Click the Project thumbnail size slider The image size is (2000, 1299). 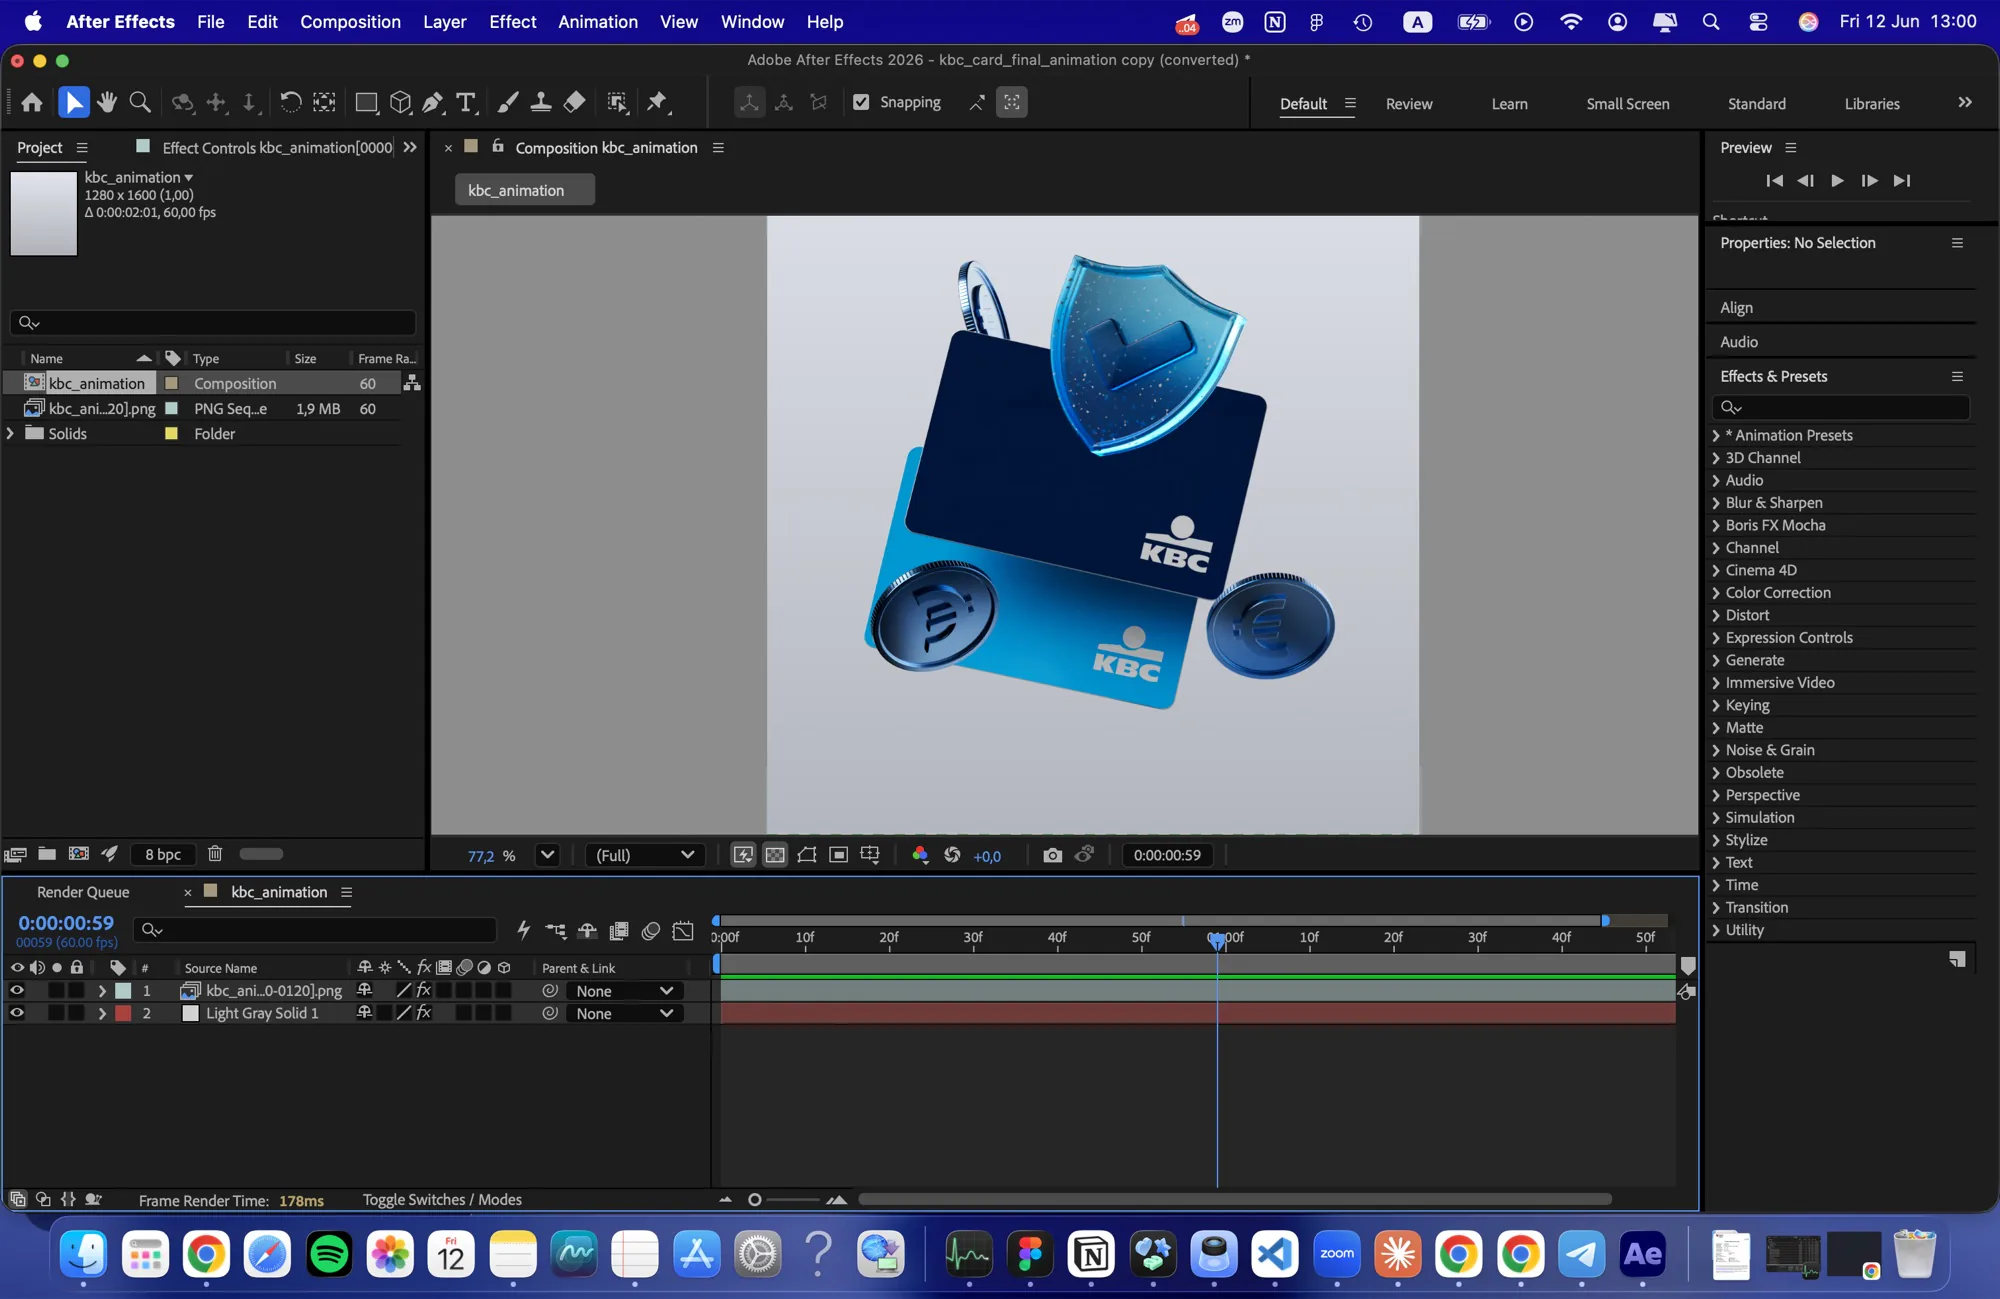(261, 854)
